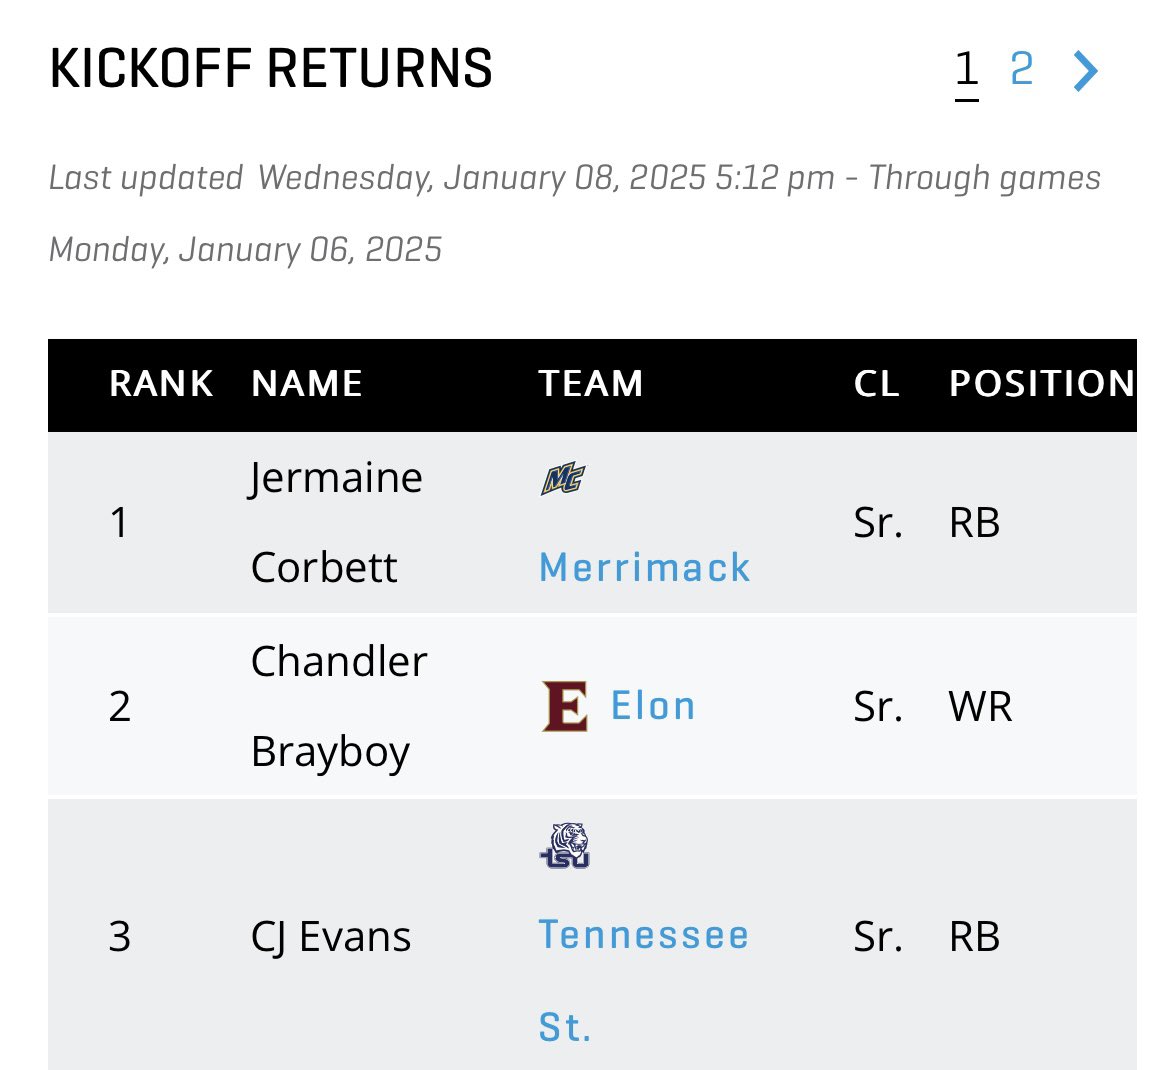The height and width of the screenshot is (1070, 1170).
Task: Click the WR position of Brayboy
Action: coord(980,707)
